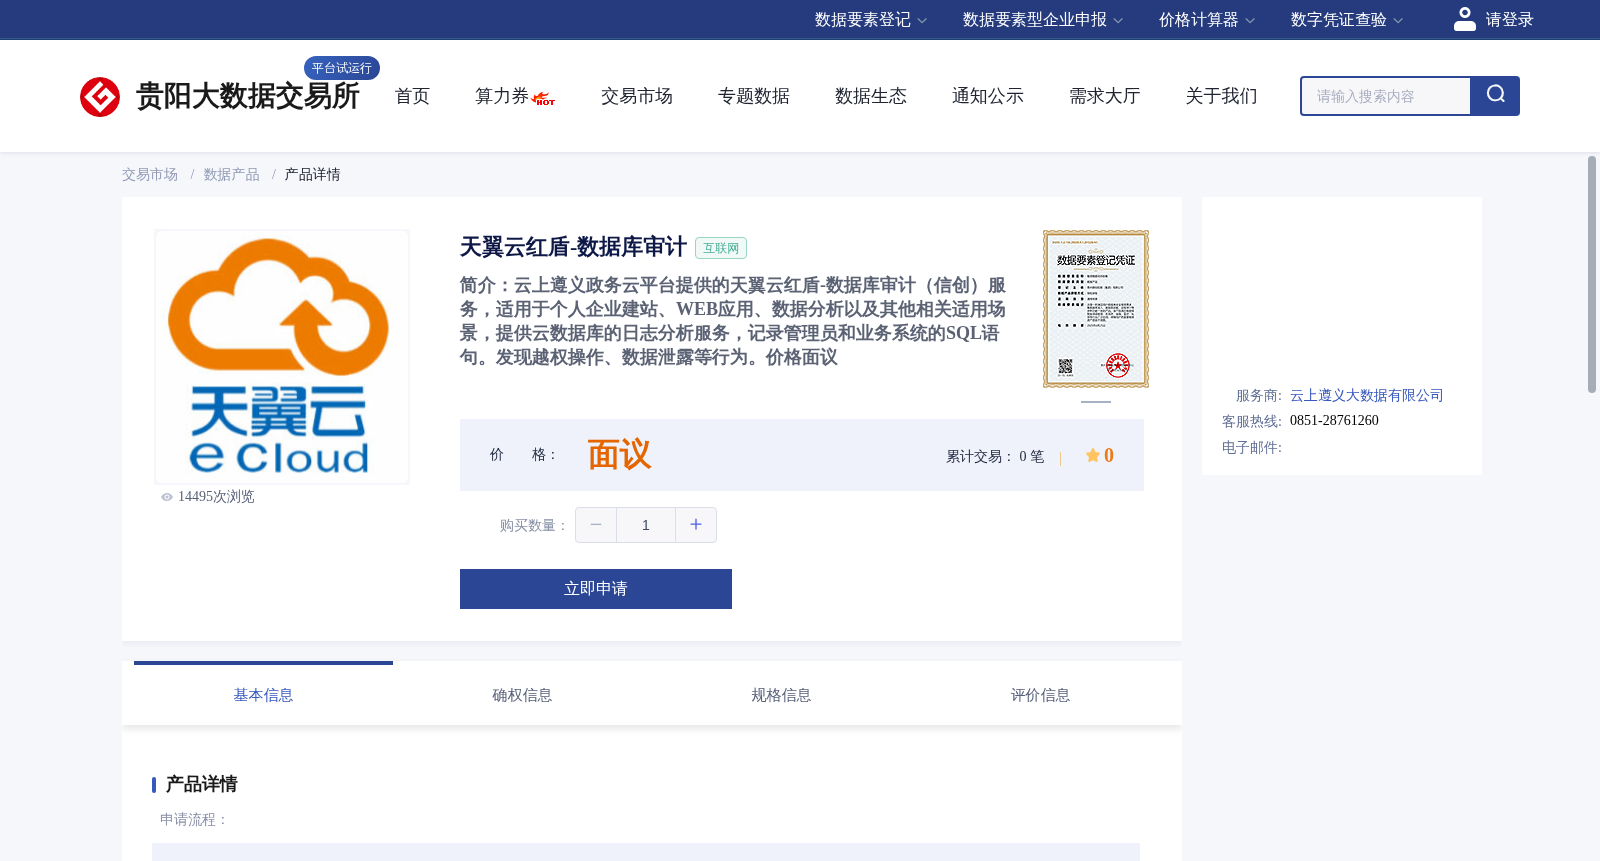Switch to the 规格信息 tab
The image size is (1600, 861).
tap(781, 695)
